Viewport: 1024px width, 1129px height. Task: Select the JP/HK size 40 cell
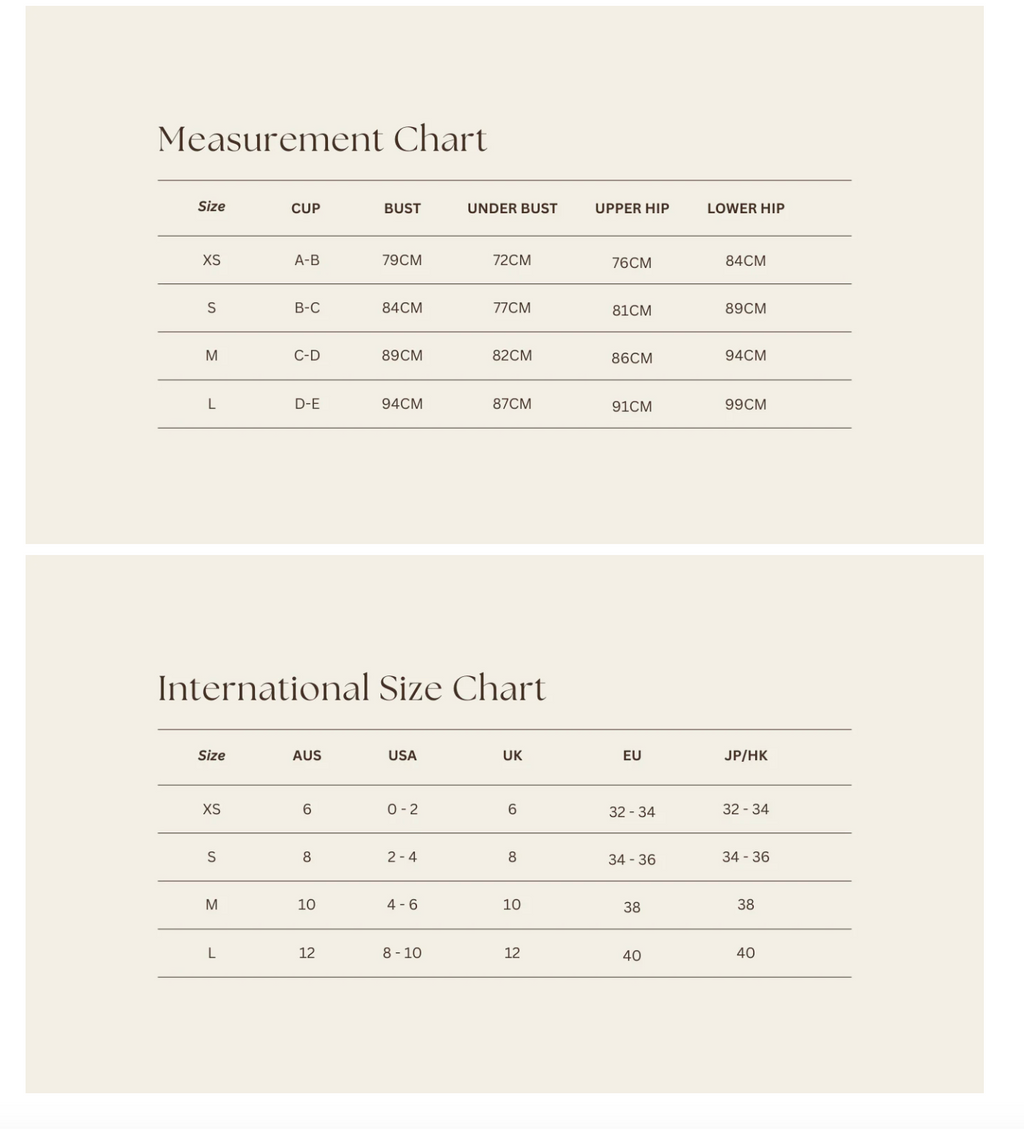point(746,953)
